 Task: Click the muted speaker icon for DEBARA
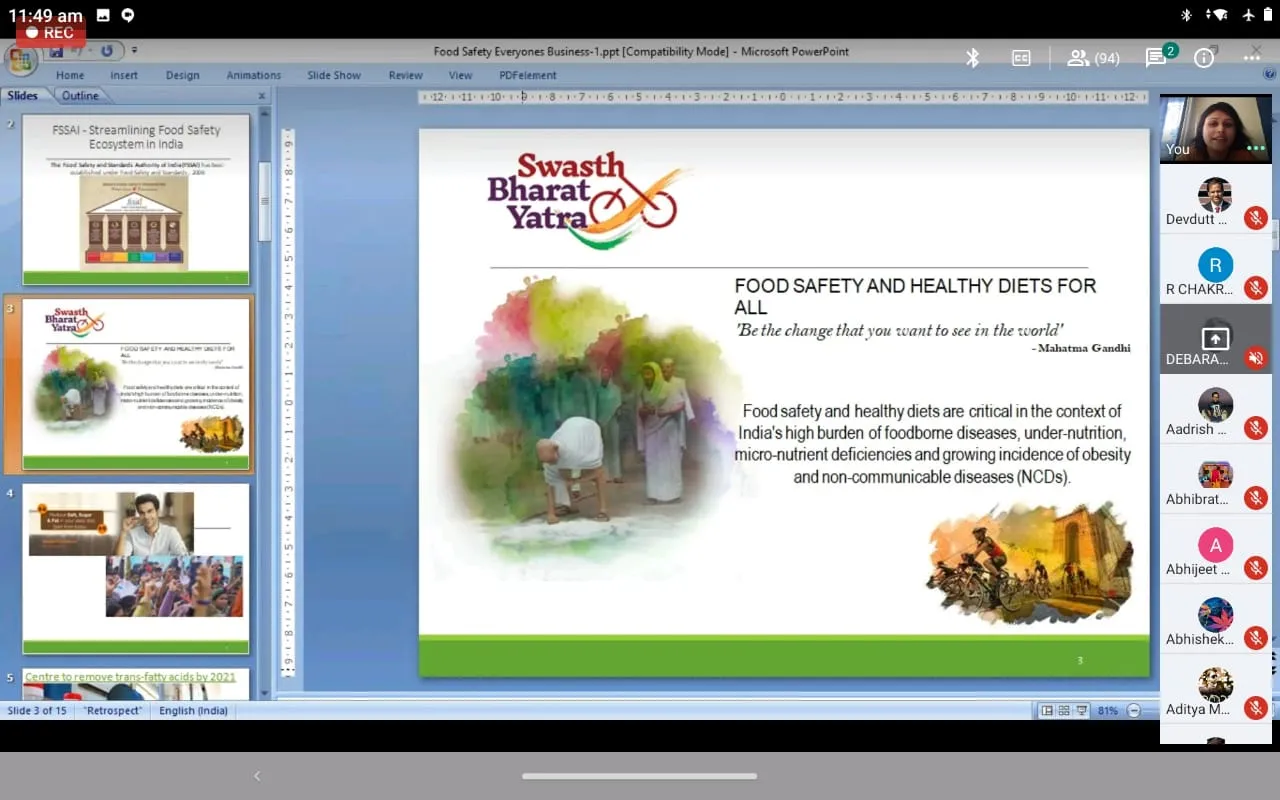pos(1256,358)
